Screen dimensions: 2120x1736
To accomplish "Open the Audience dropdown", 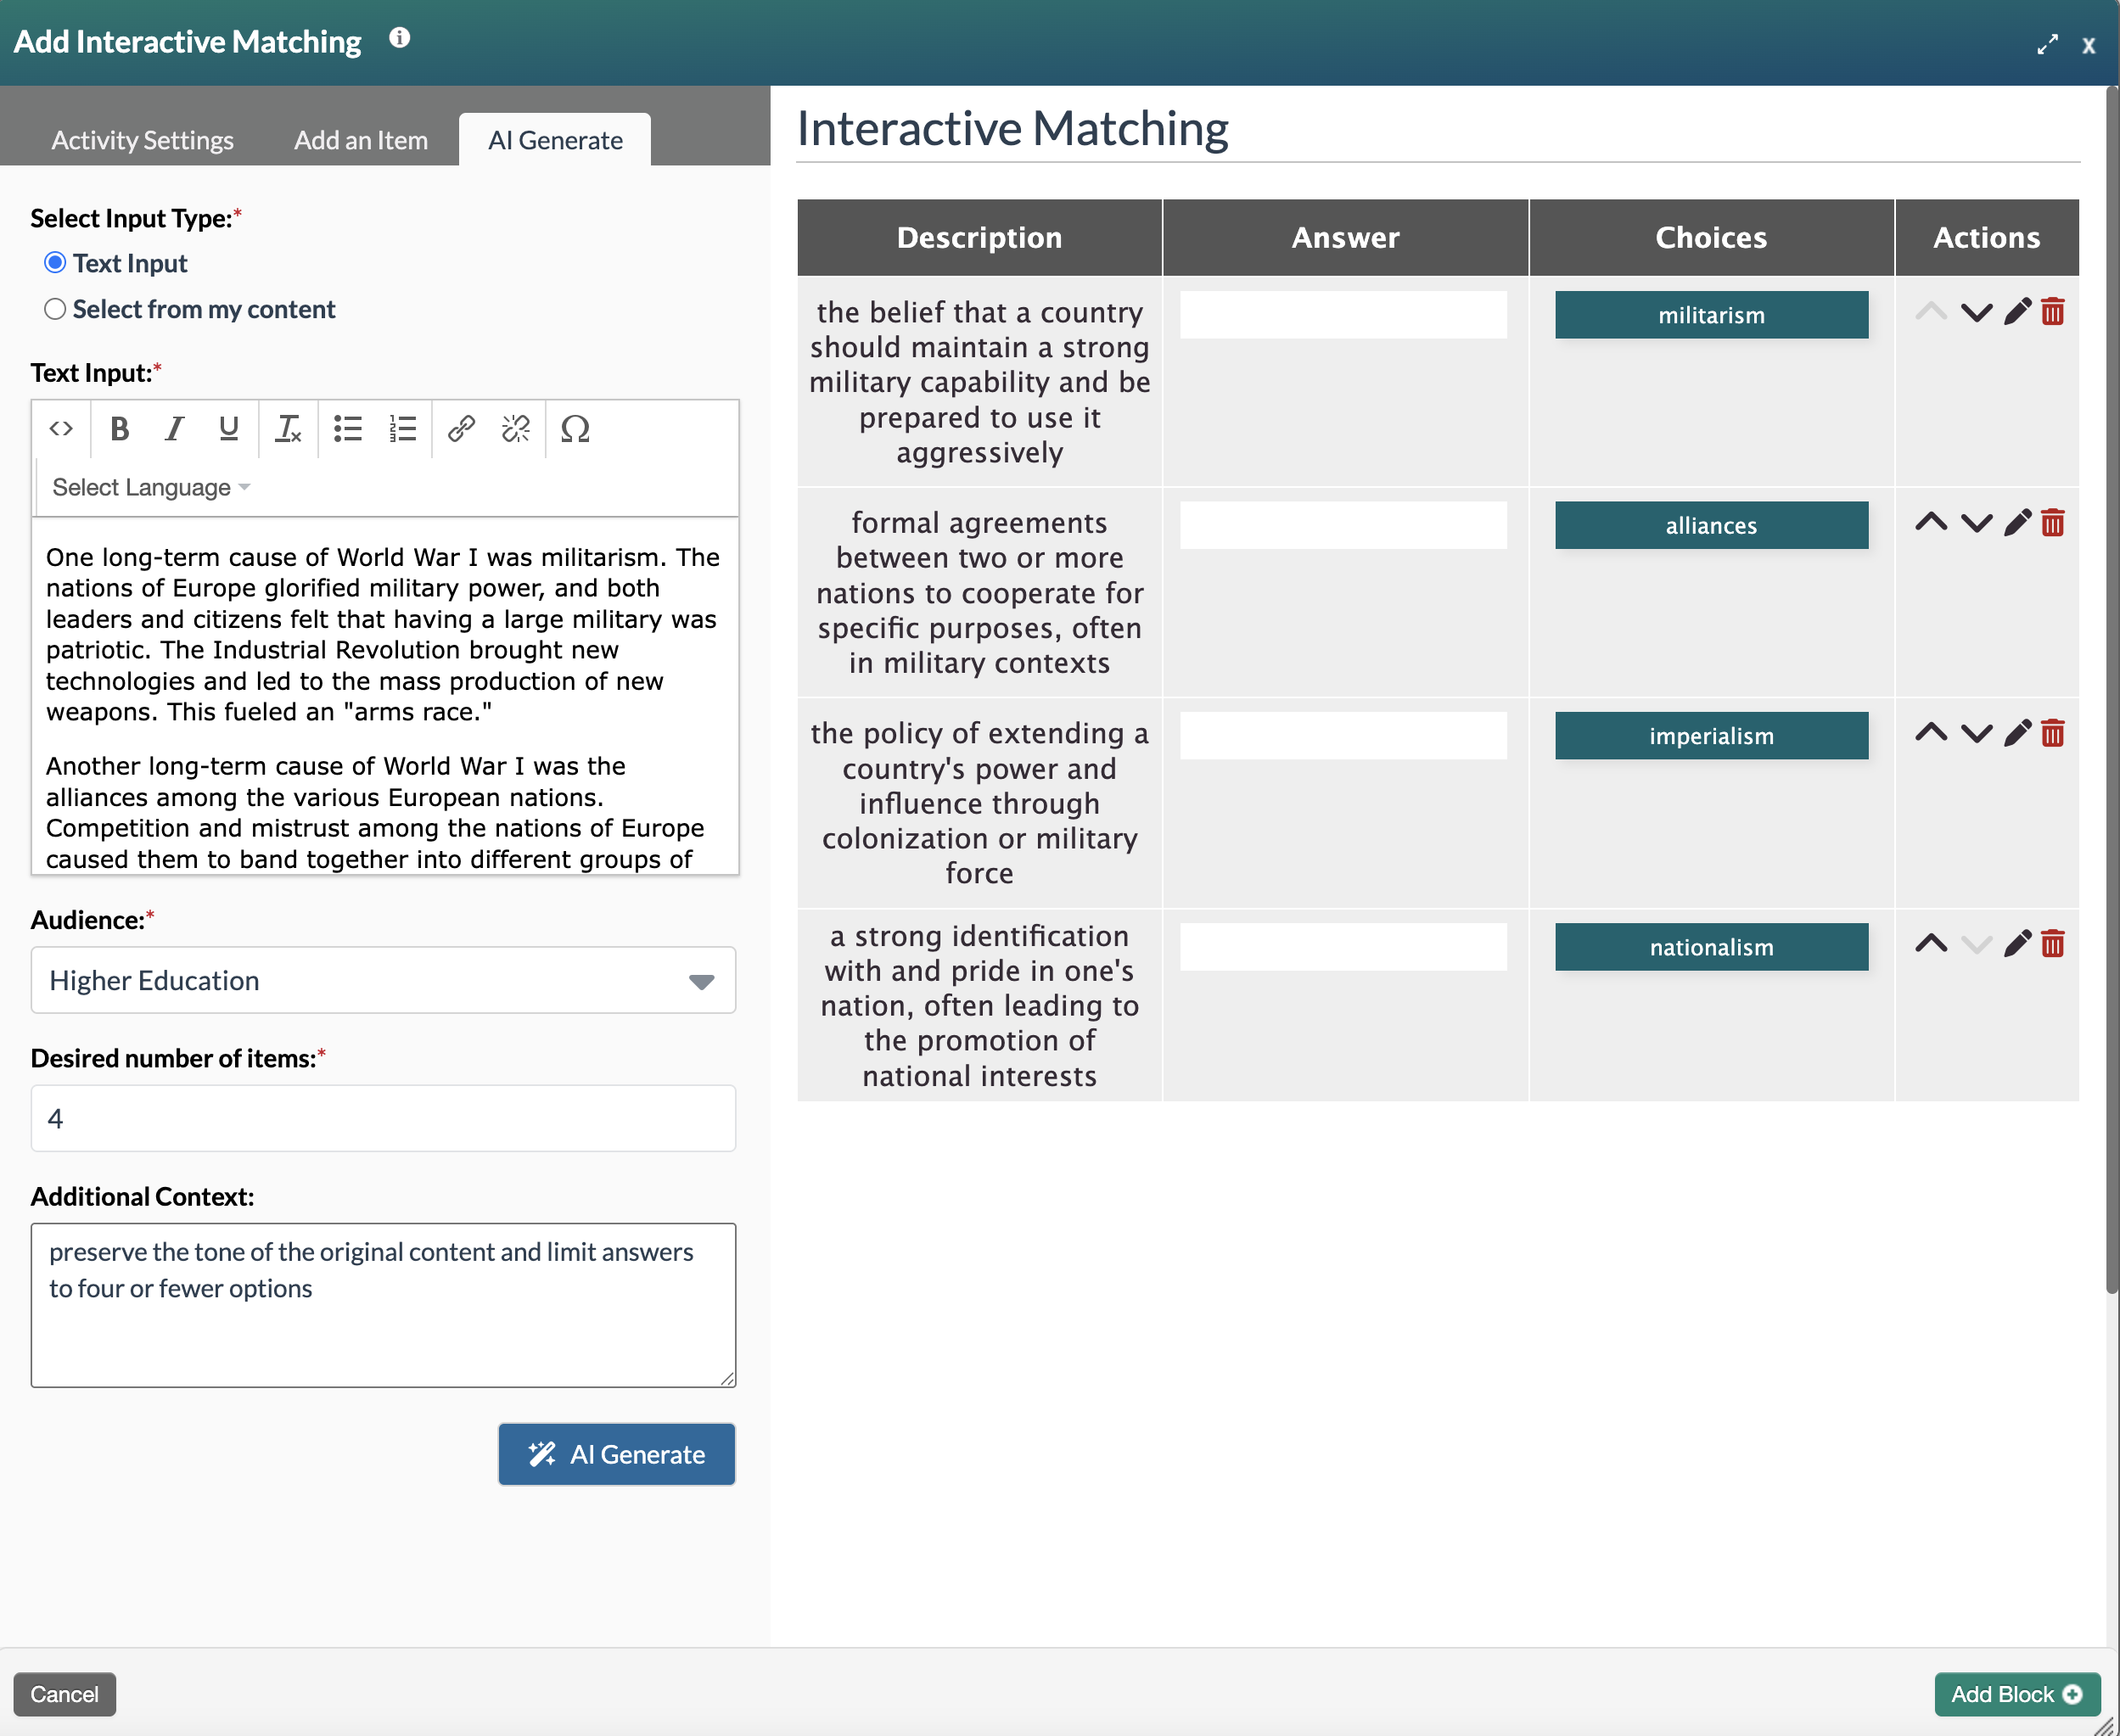I will (383, 980).
